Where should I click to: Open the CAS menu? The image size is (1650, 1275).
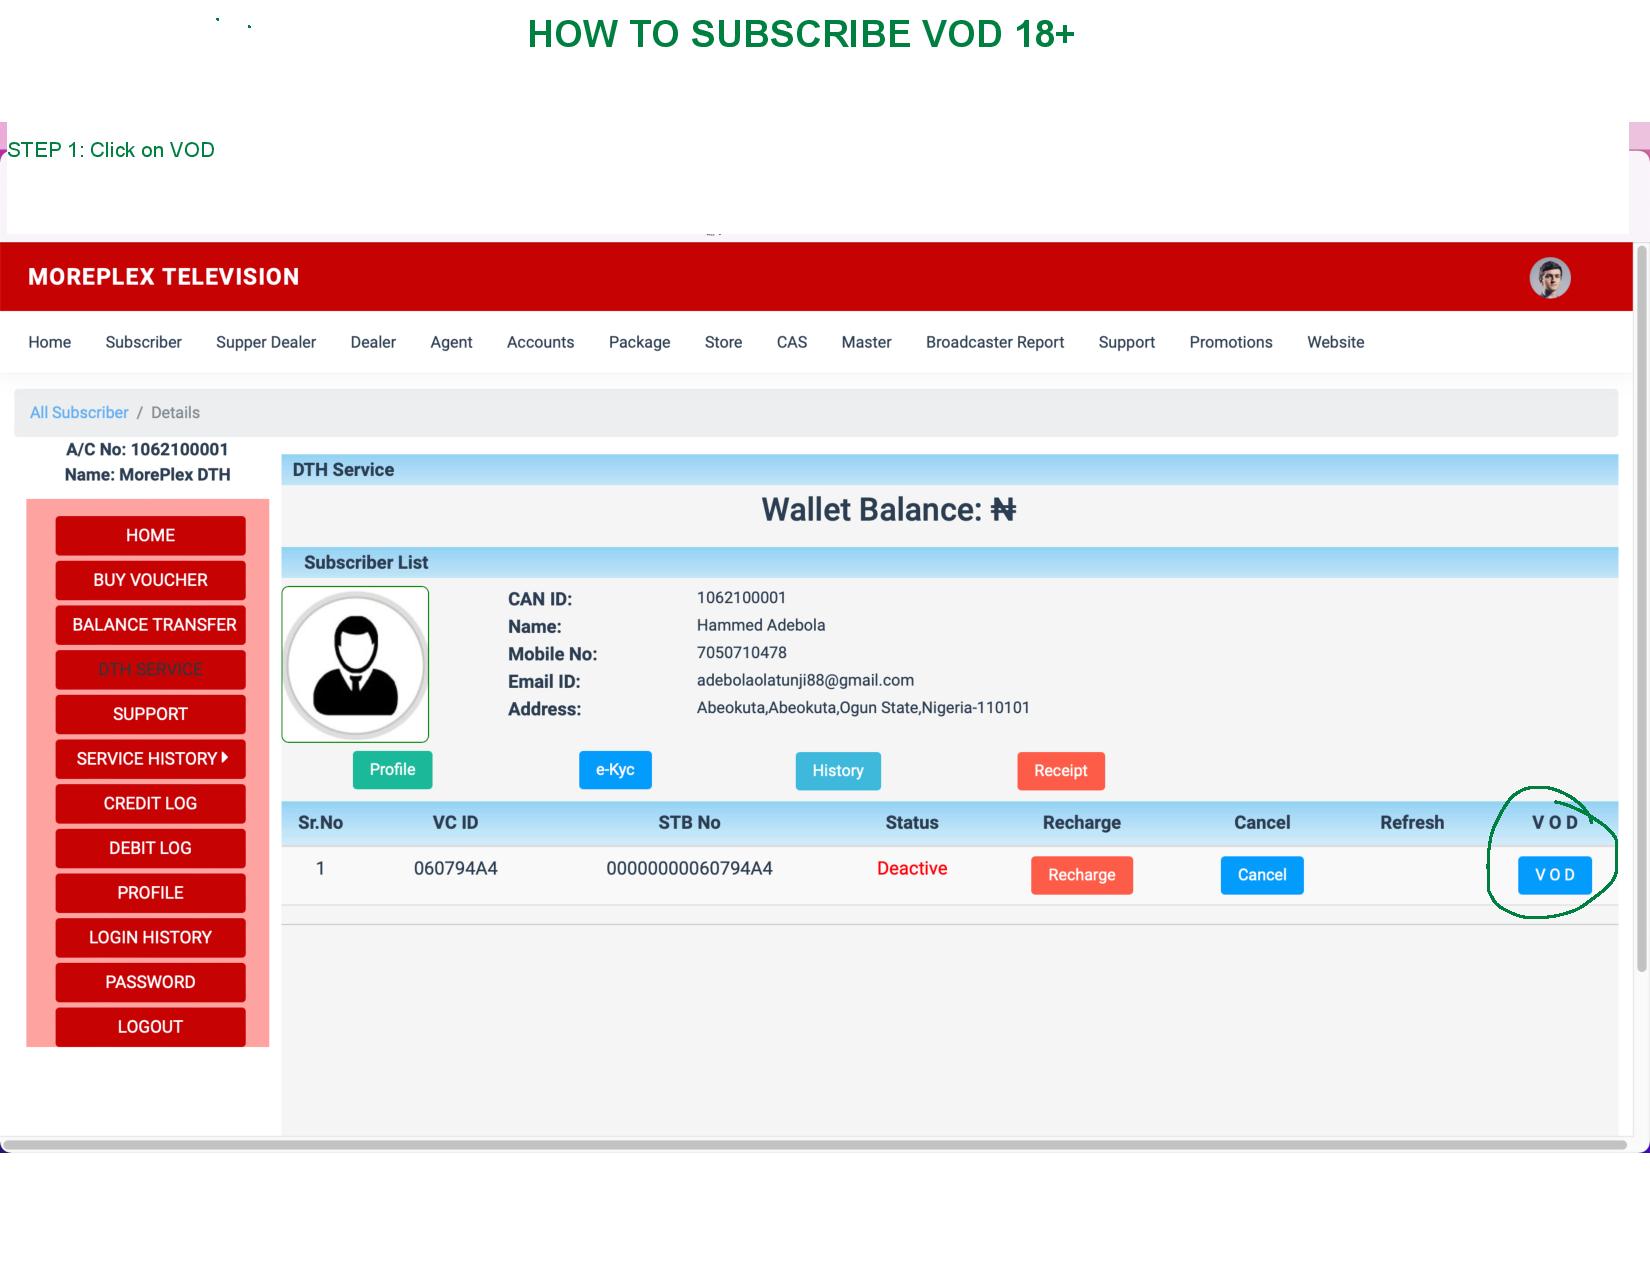792,342
